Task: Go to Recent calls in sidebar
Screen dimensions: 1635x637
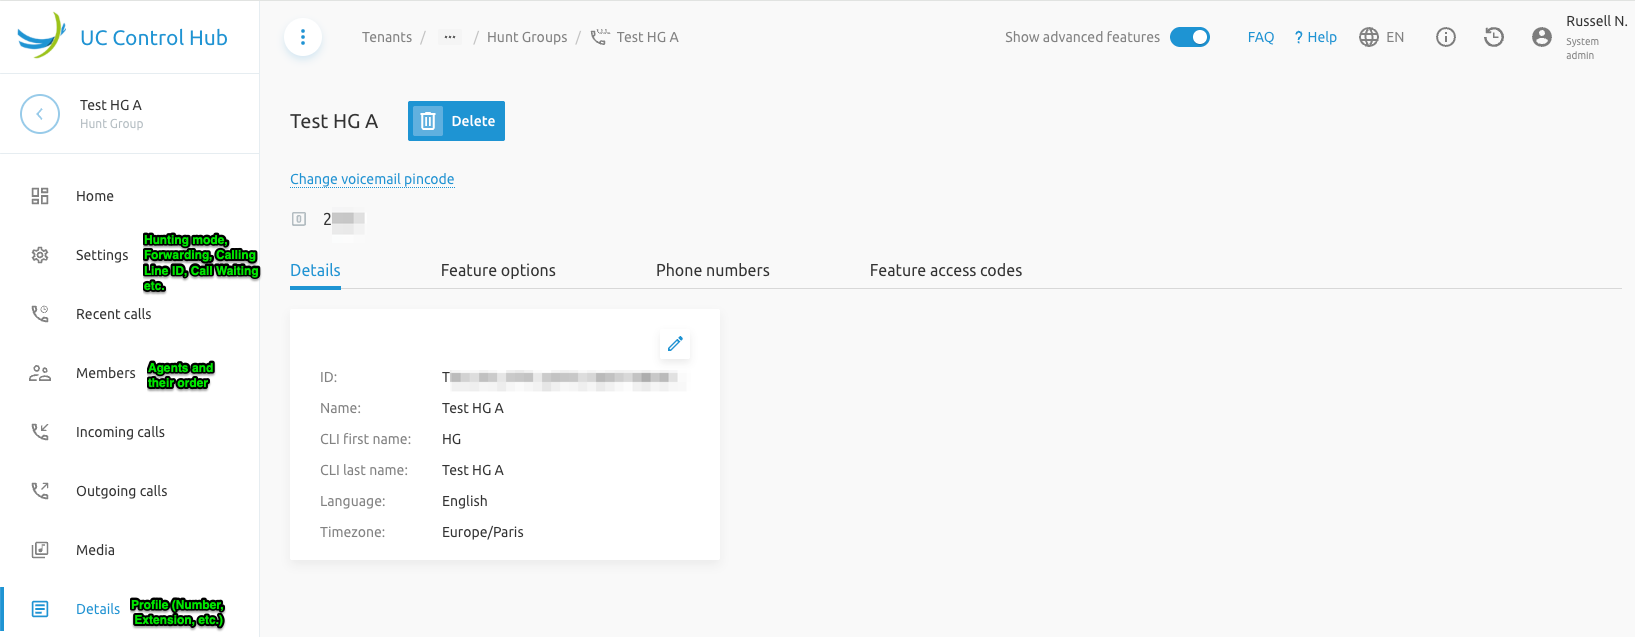Action: pos(113,314)
